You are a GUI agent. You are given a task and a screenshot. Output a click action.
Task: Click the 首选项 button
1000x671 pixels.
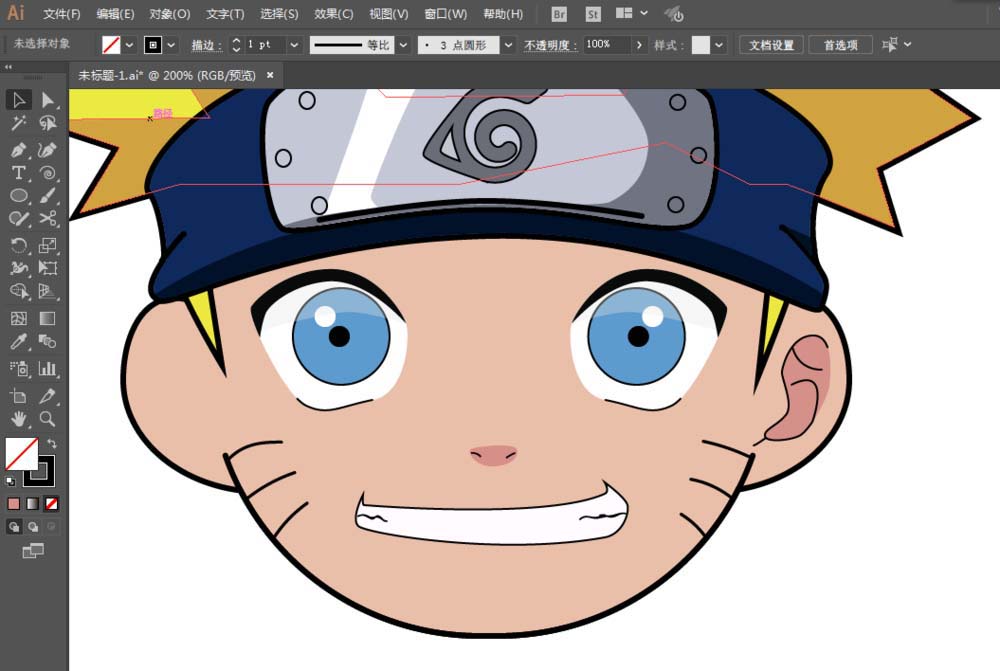[841, 45]
